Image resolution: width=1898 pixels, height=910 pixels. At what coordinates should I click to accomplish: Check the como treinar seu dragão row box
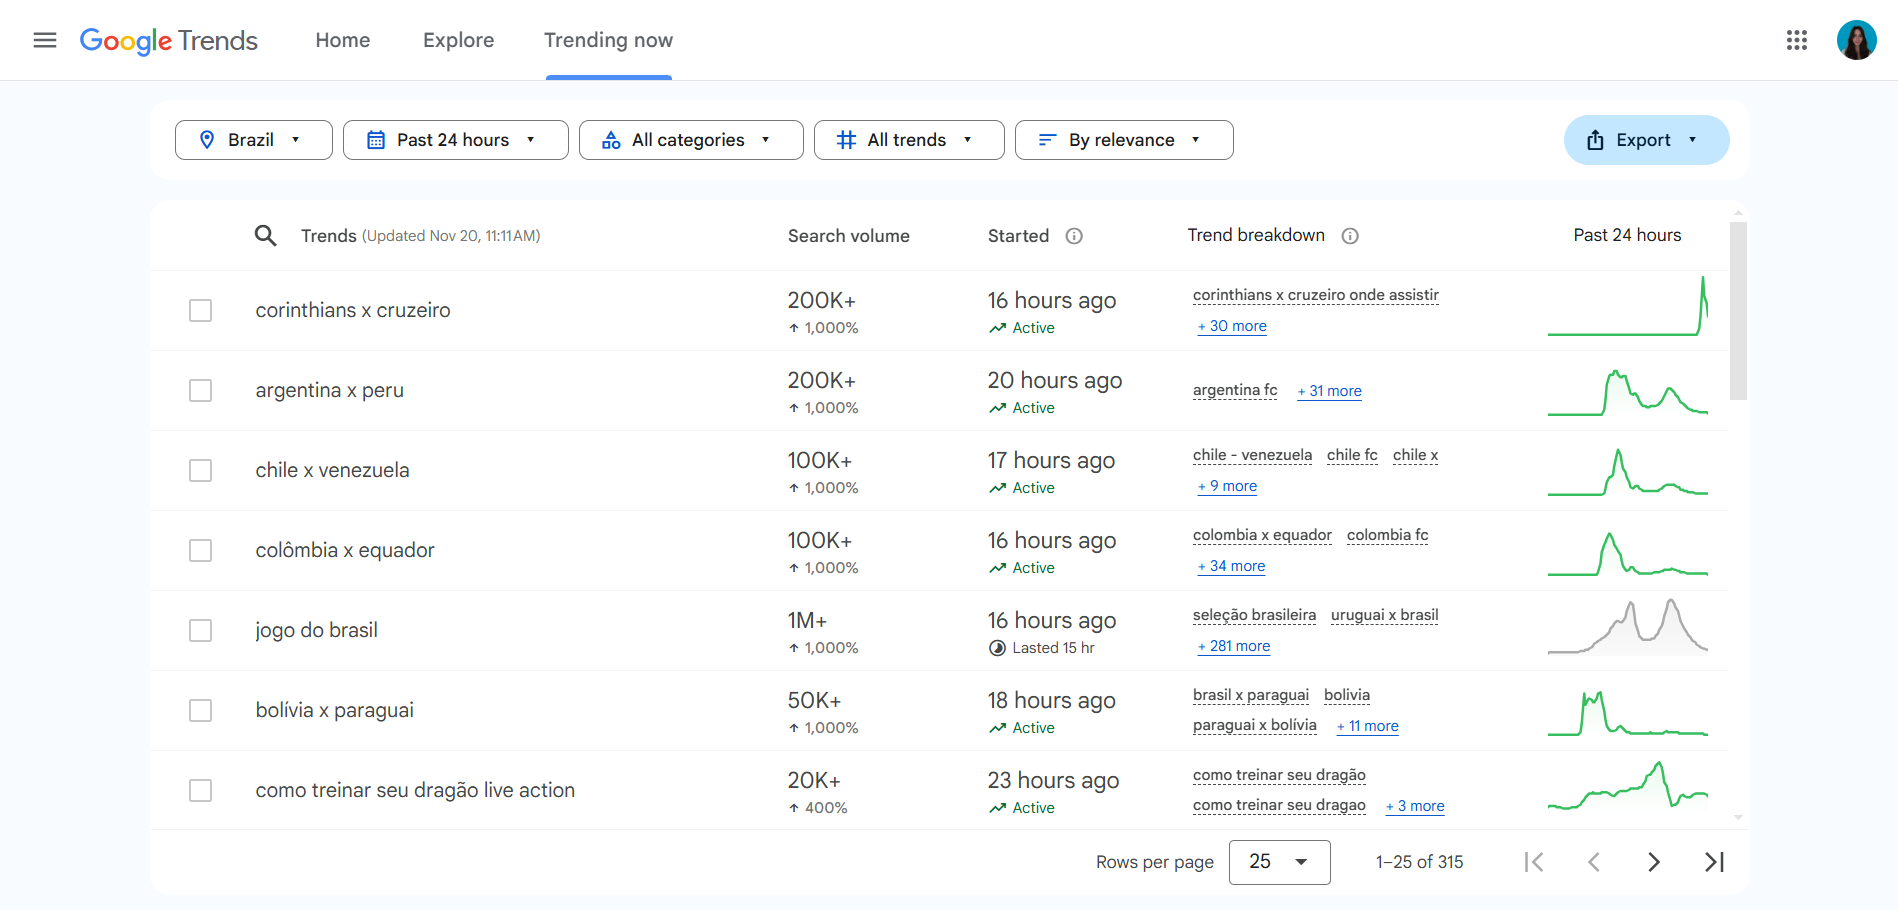[x=201, y=790]
